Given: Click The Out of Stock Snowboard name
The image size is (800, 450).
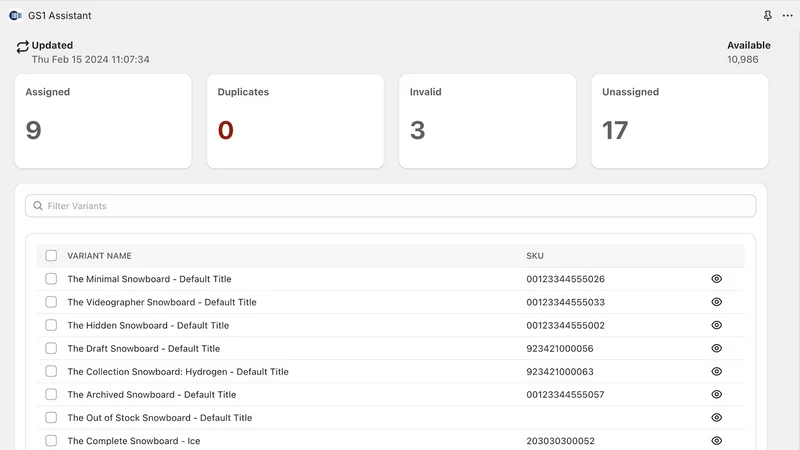Looking at the screenshot, I should tap(160, 417).
